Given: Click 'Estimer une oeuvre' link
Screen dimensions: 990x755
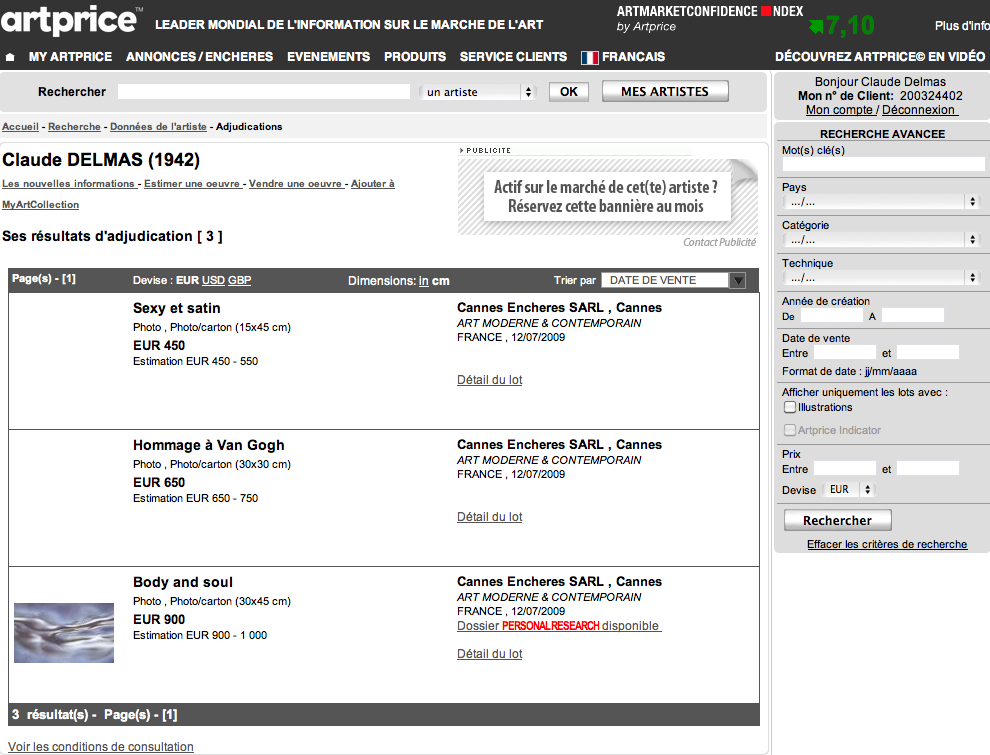Looking at the screenshot, I should [192, 184].
